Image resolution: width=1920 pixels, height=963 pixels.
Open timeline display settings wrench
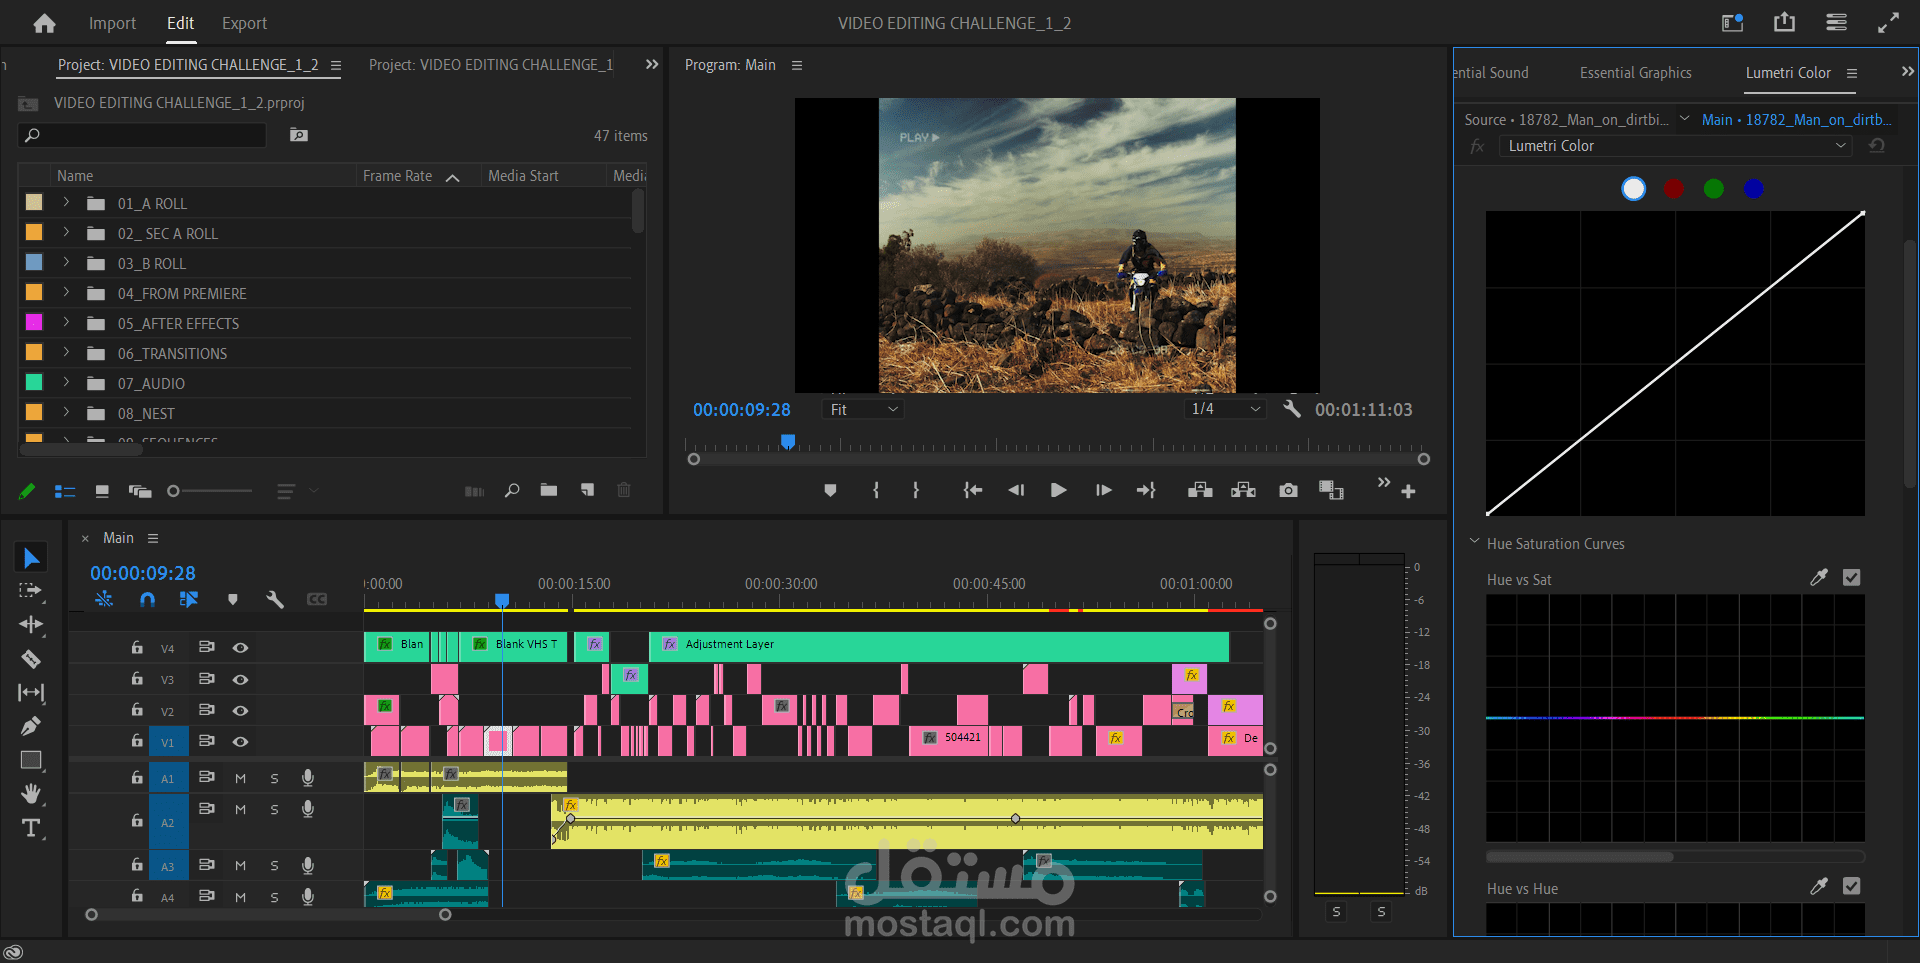tap(275, 599)
